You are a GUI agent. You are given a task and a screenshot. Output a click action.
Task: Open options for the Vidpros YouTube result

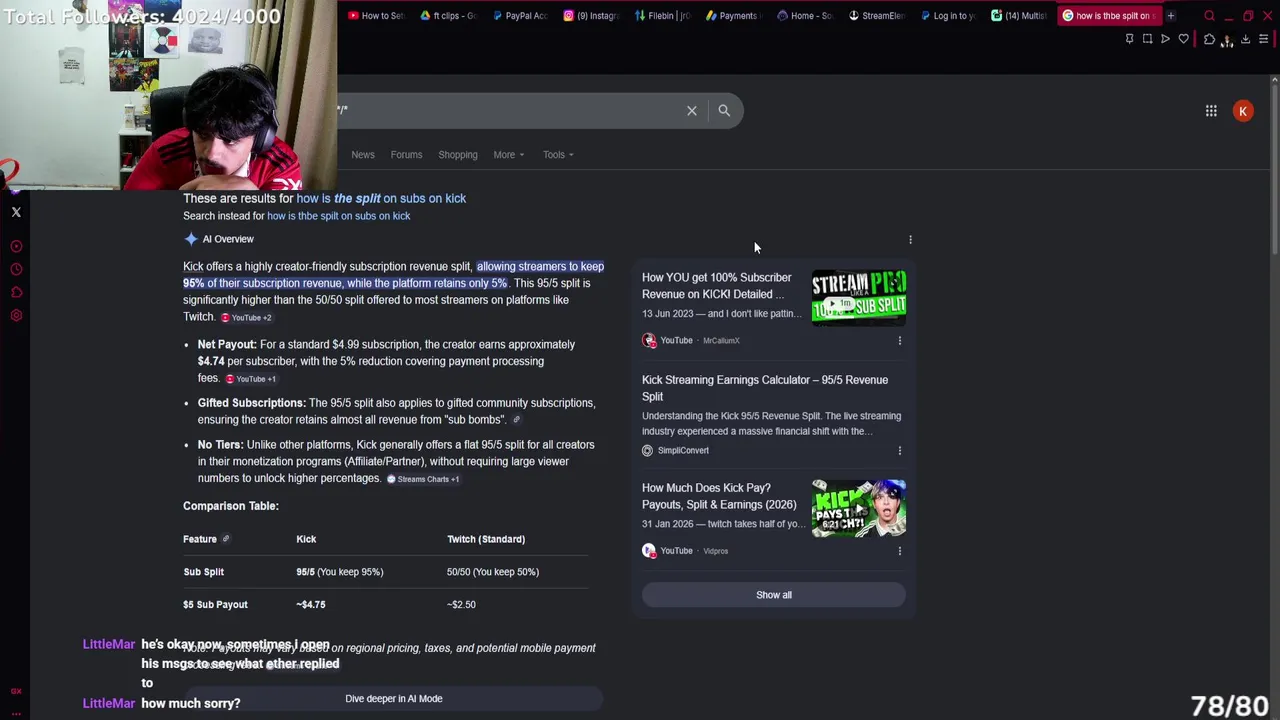[x=899, y=551]
